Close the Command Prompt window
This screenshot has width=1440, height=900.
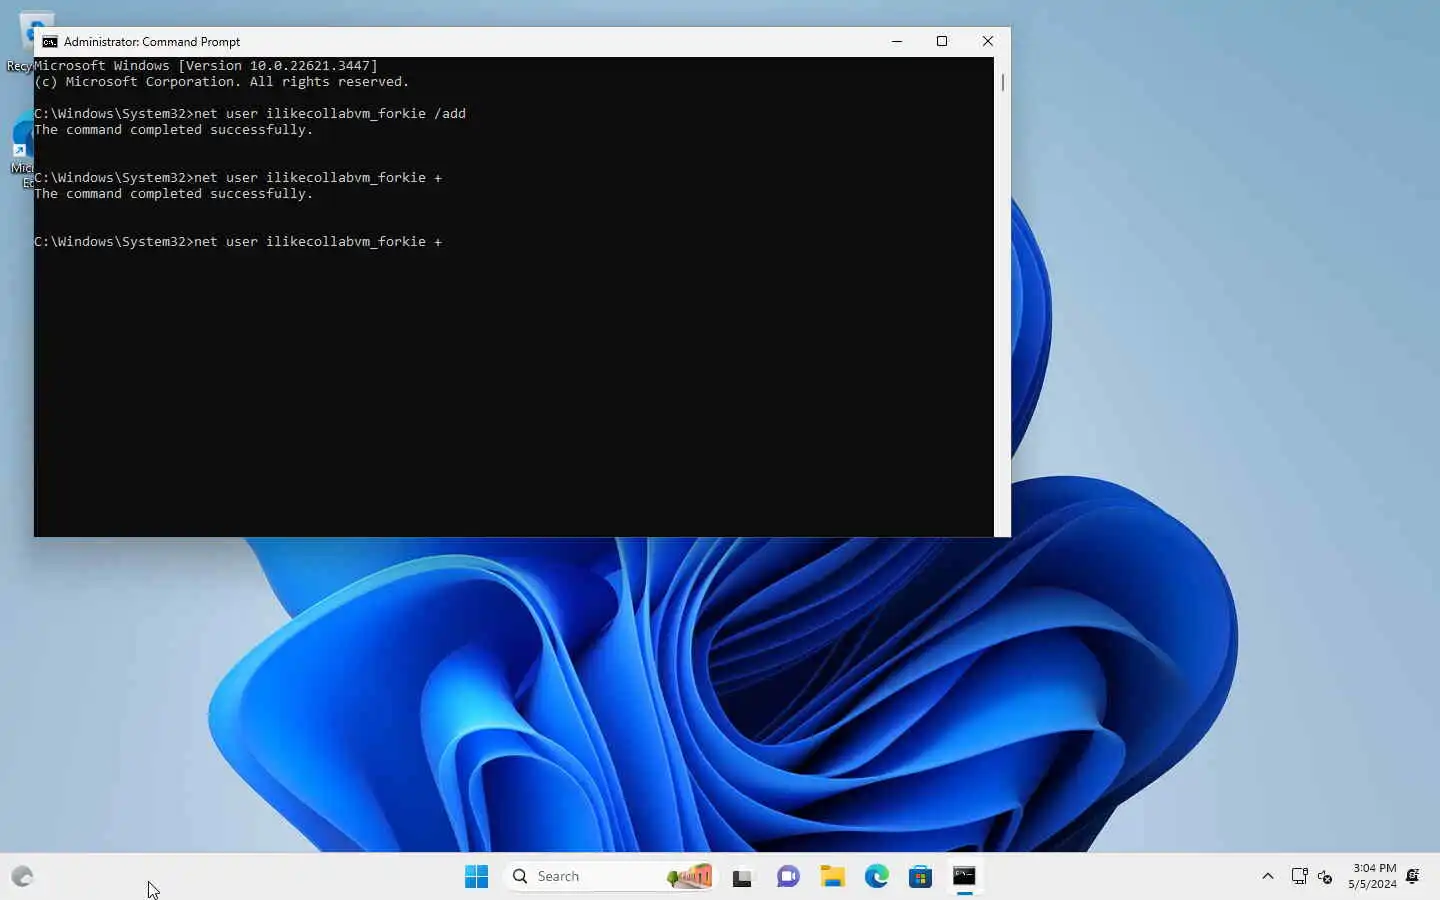[x=988, y=41]
